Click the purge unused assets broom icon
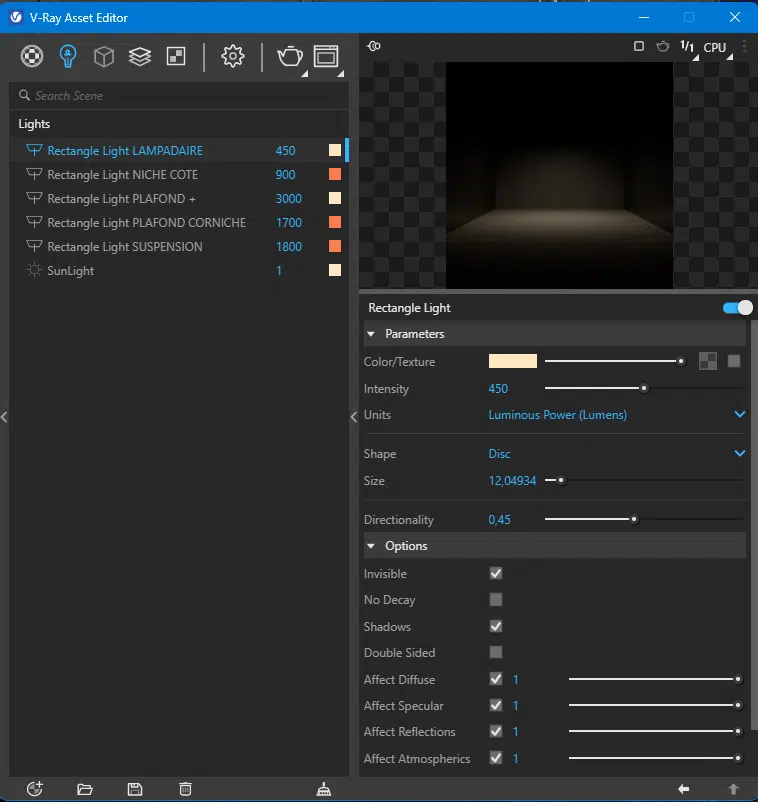The image size is (758, 802). click(324, 789)
